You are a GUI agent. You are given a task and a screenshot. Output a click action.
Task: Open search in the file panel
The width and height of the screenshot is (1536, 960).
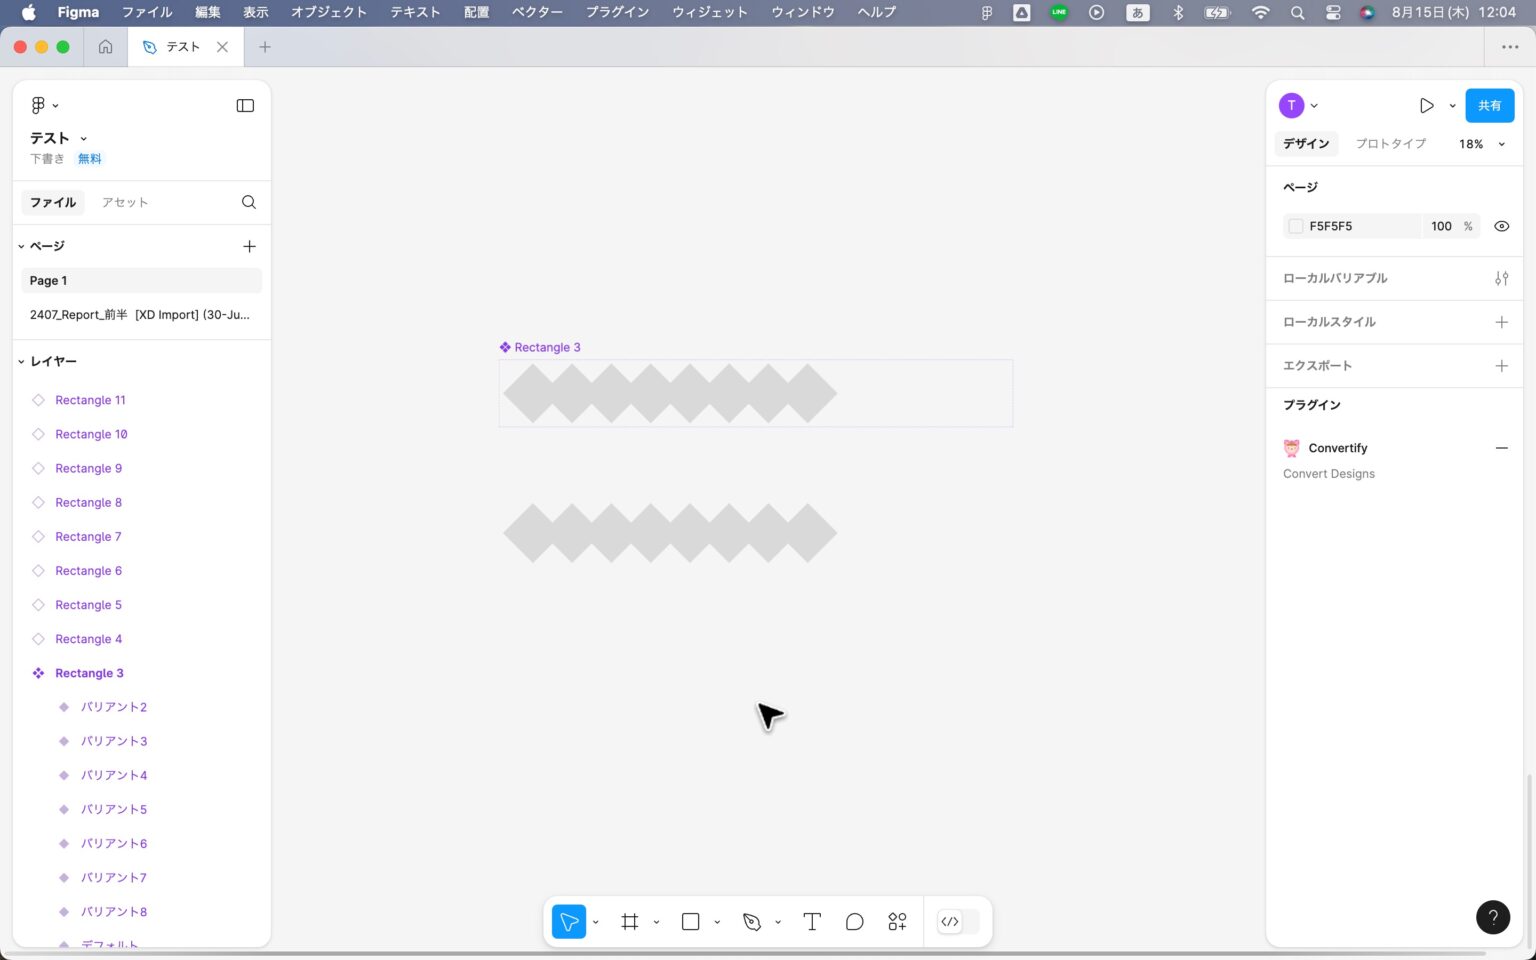[248, 202]
